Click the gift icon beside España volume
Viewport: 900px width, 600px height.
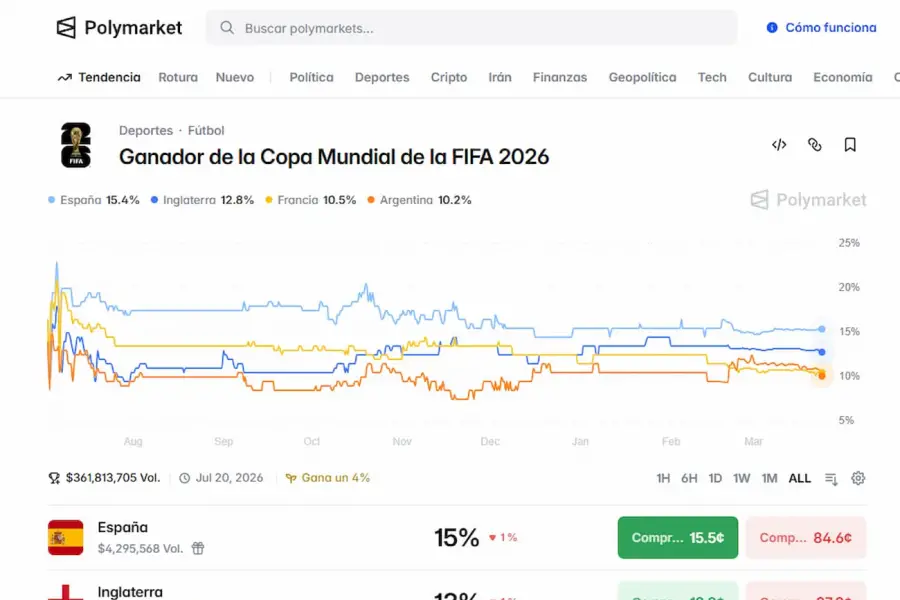[x=197, y=548]
